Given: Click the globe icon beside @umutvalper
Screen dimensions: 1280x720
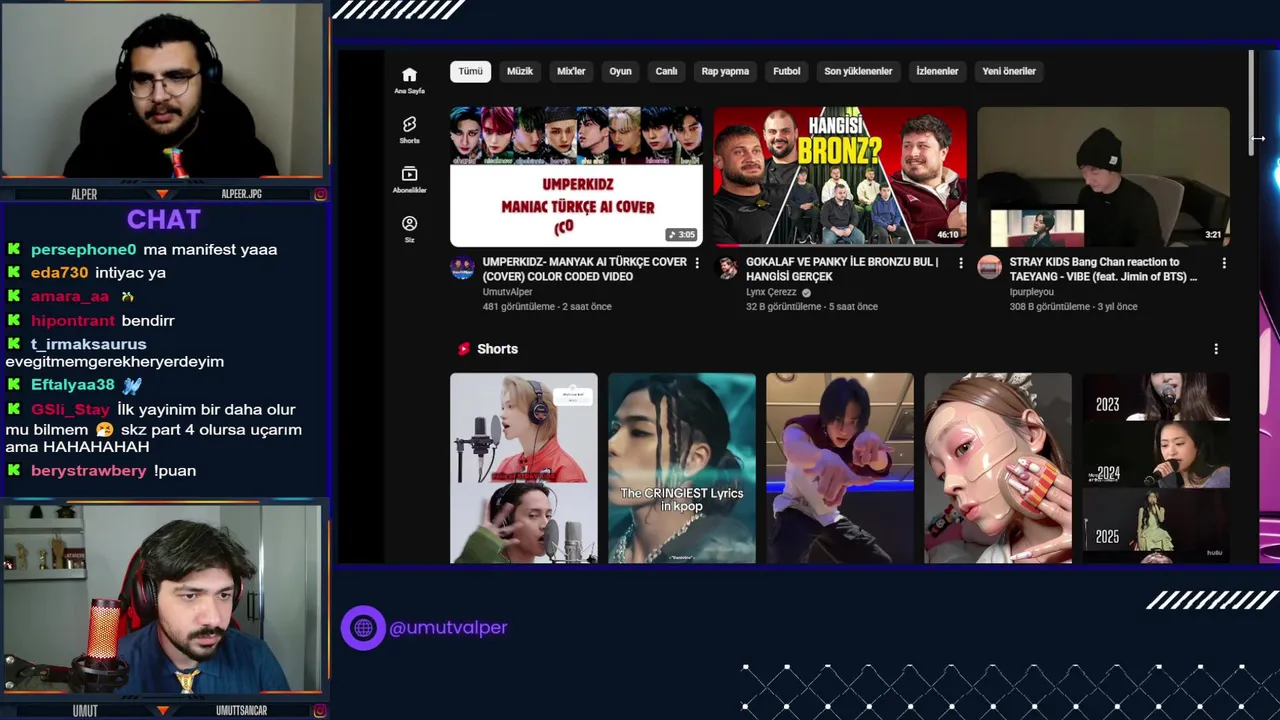Looking at the screenshot, I should (x=363, y=628).
